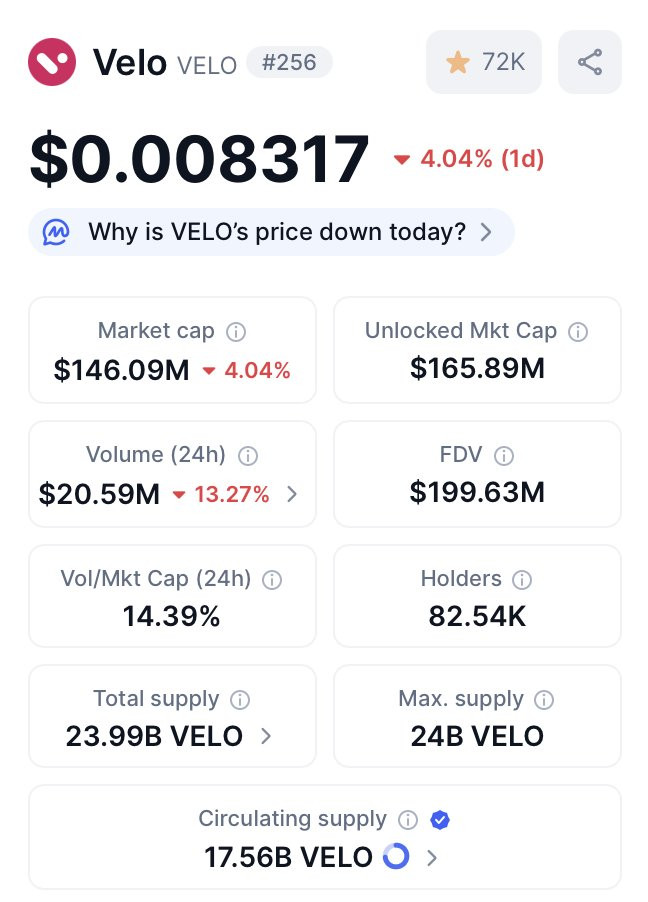Click verified blue checkmark badge
The image size is (648, 902).
pyautogui.click(x=440, y=820)
